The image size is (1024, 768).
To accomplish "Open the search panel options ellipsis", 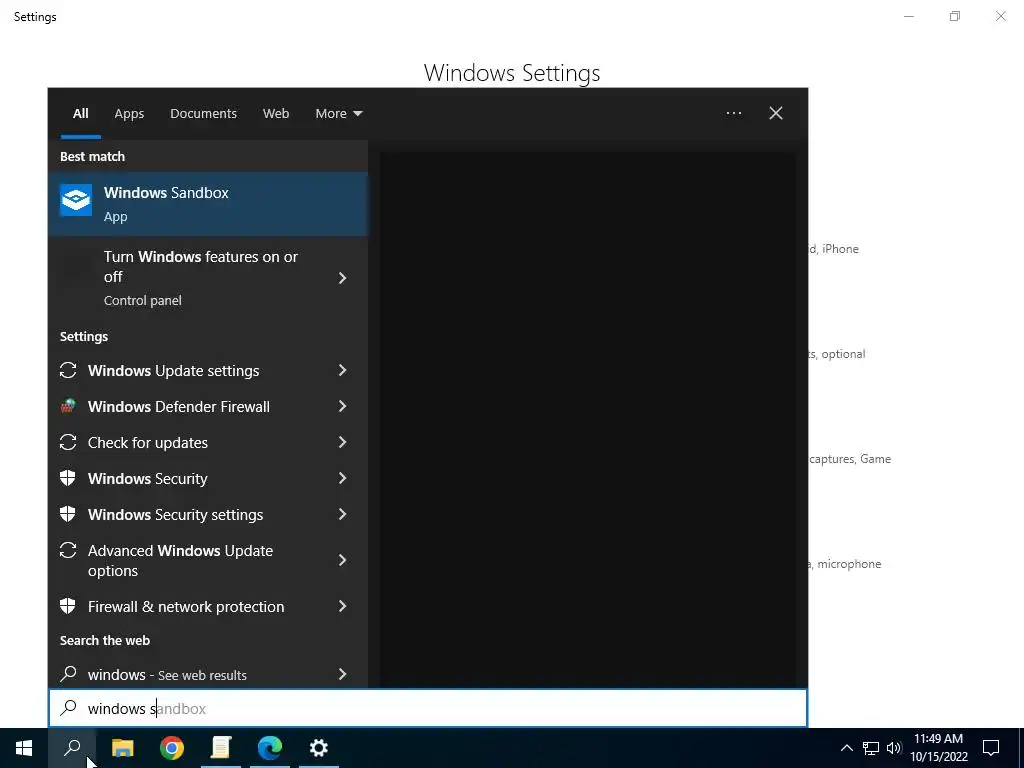I will pyautogui.click(x=734, y=113).
